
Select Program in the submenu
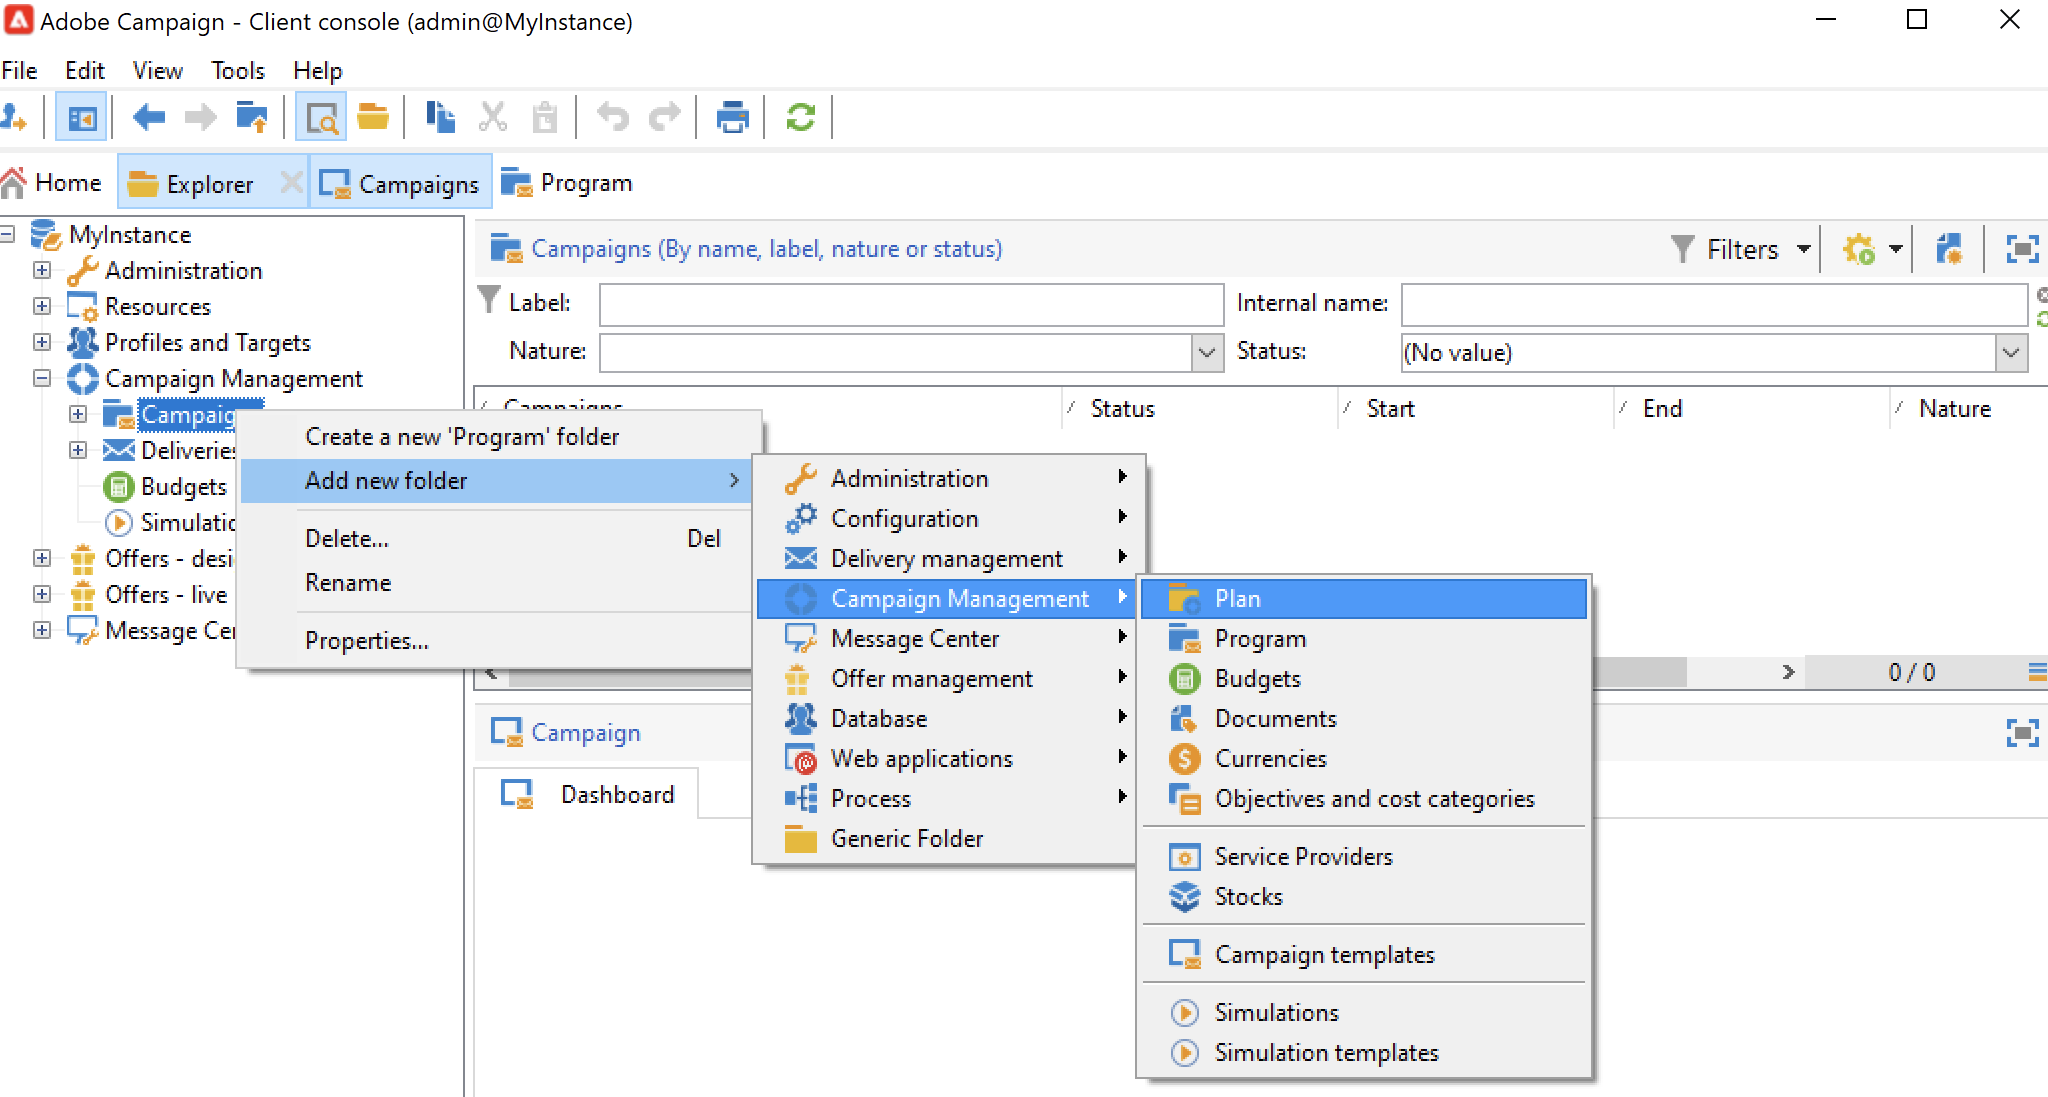click(1260, 639)
